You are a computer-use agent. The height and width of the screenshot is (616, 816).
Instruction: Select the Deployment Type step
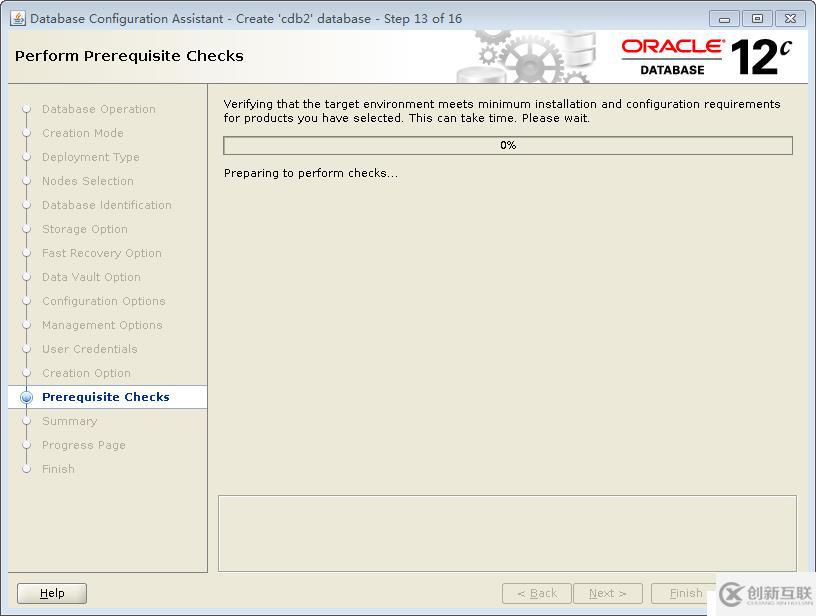click(91, 157)
